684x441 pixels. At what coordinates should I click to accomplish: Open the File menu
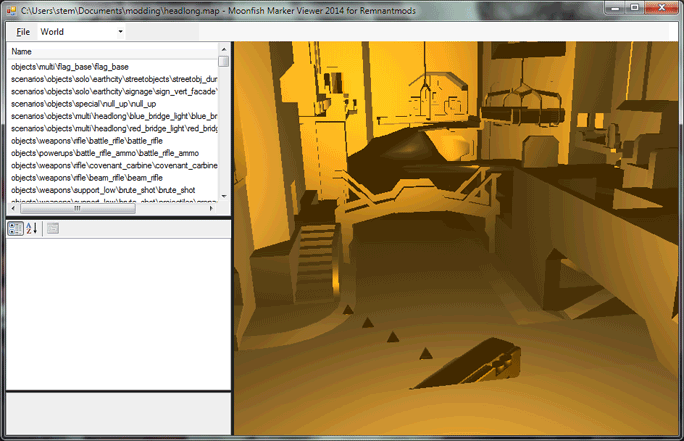(23, 32)
